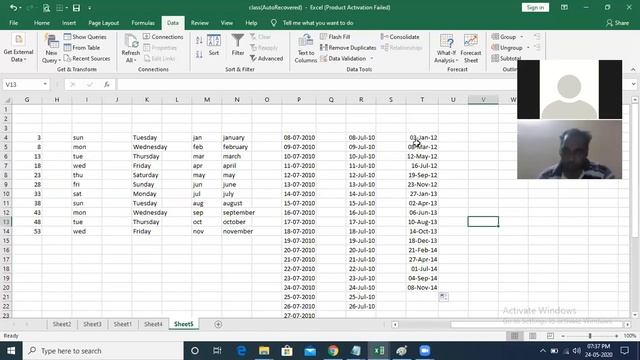Collapse the ribbon chevron
This screenshot has height=360, width=640.
click(633, 70)
